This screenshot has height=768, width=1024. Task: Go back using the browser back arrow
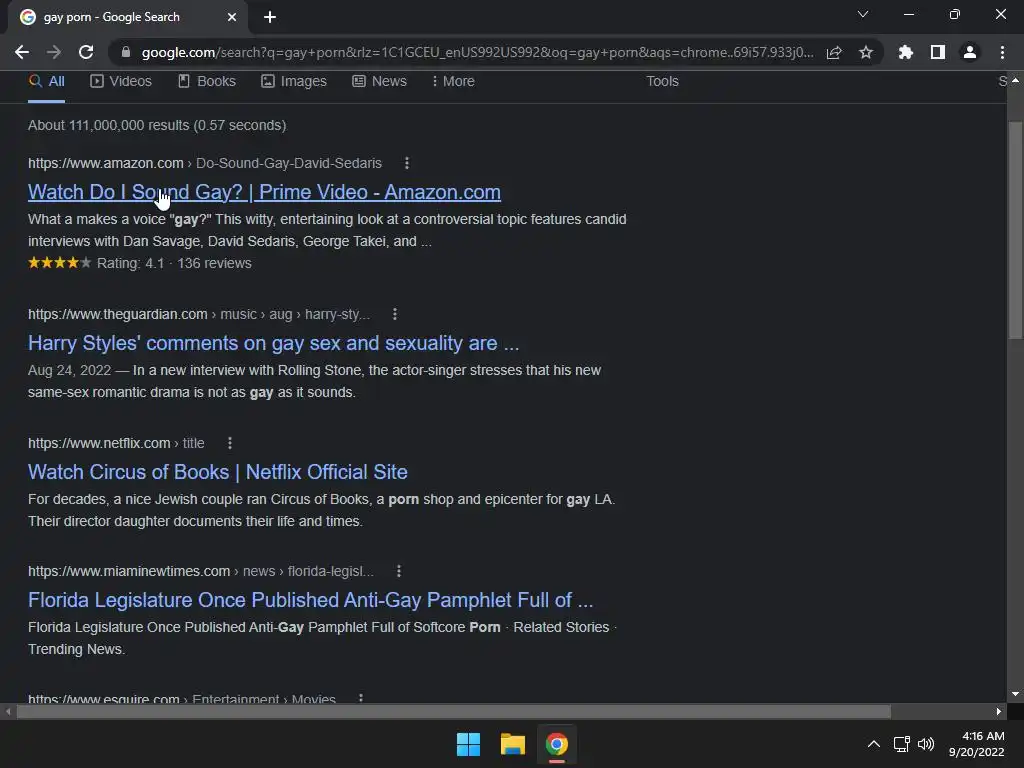click(x=22, y=52)
